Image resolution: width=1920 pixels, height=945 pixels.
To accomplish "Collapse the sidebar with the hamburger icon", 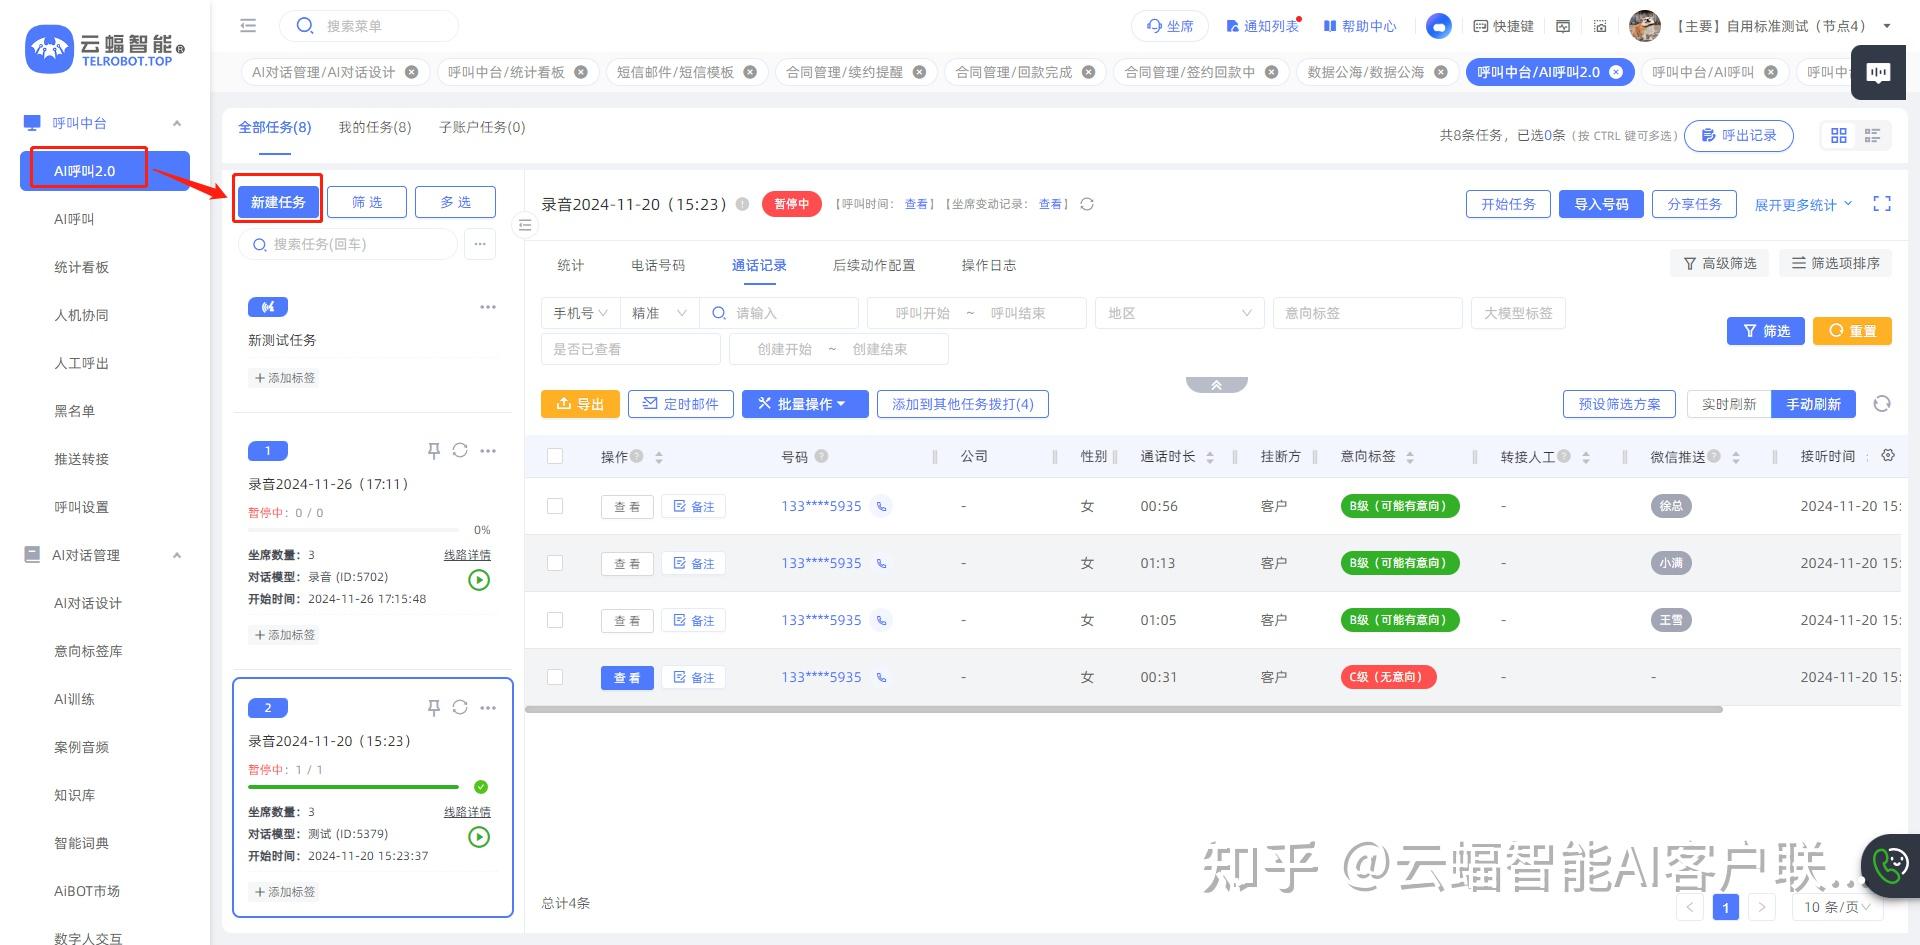I will pos(248,26).
